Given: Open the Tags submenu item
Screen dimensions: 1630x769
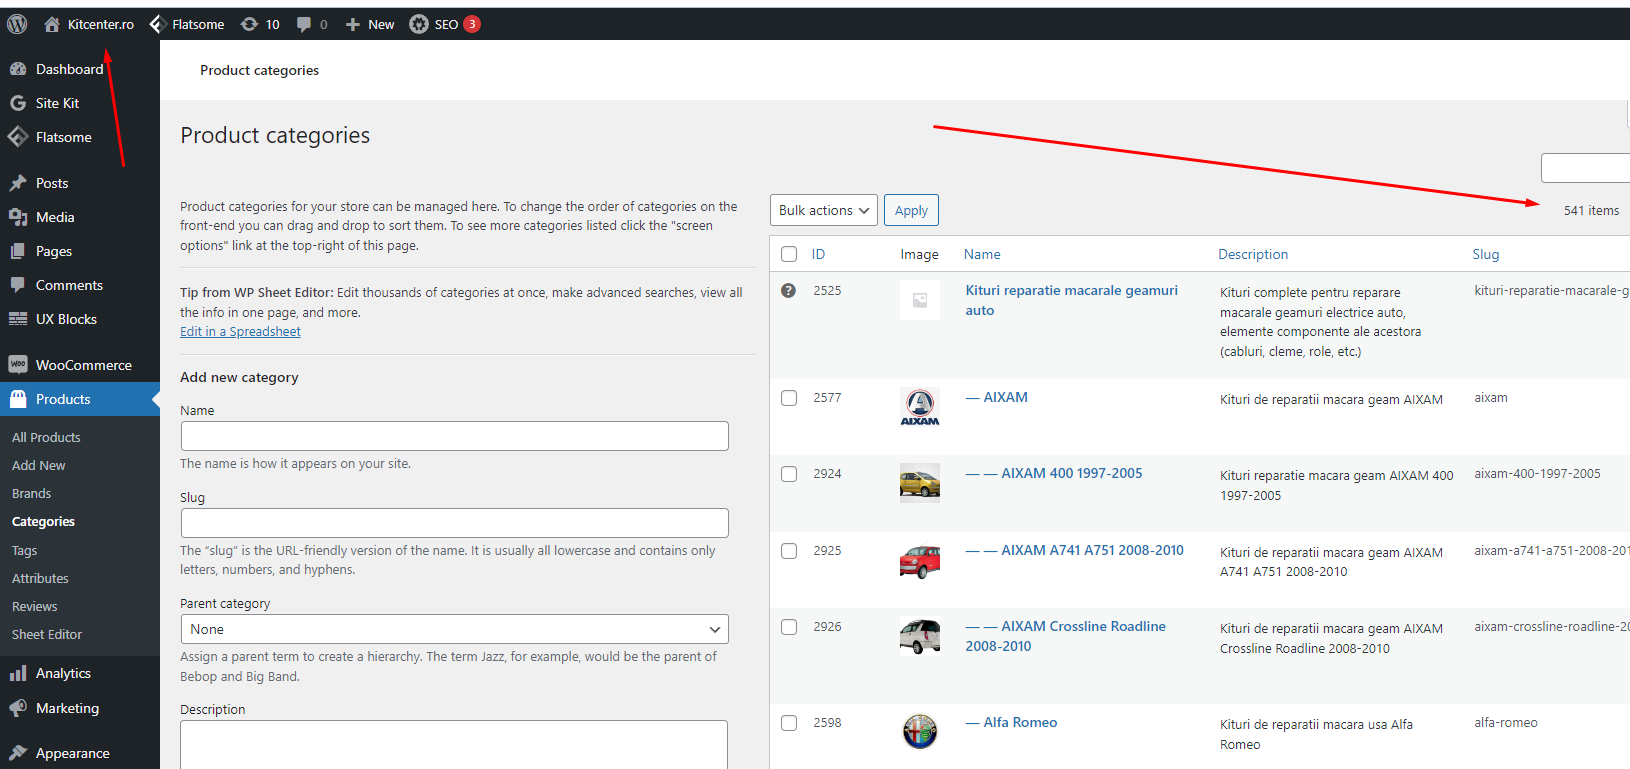Looking at the screenshot, I should pos(24,550).
